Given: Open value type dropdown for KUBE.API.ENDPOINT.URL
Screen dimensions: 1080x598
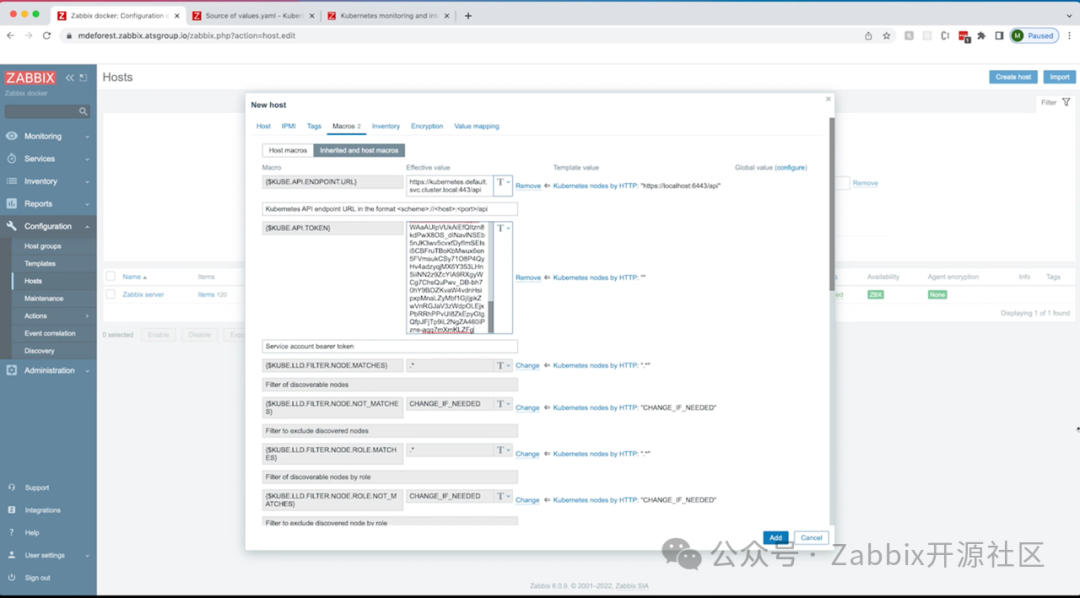Looking at the screenshot, I should [x=503, y=183].
